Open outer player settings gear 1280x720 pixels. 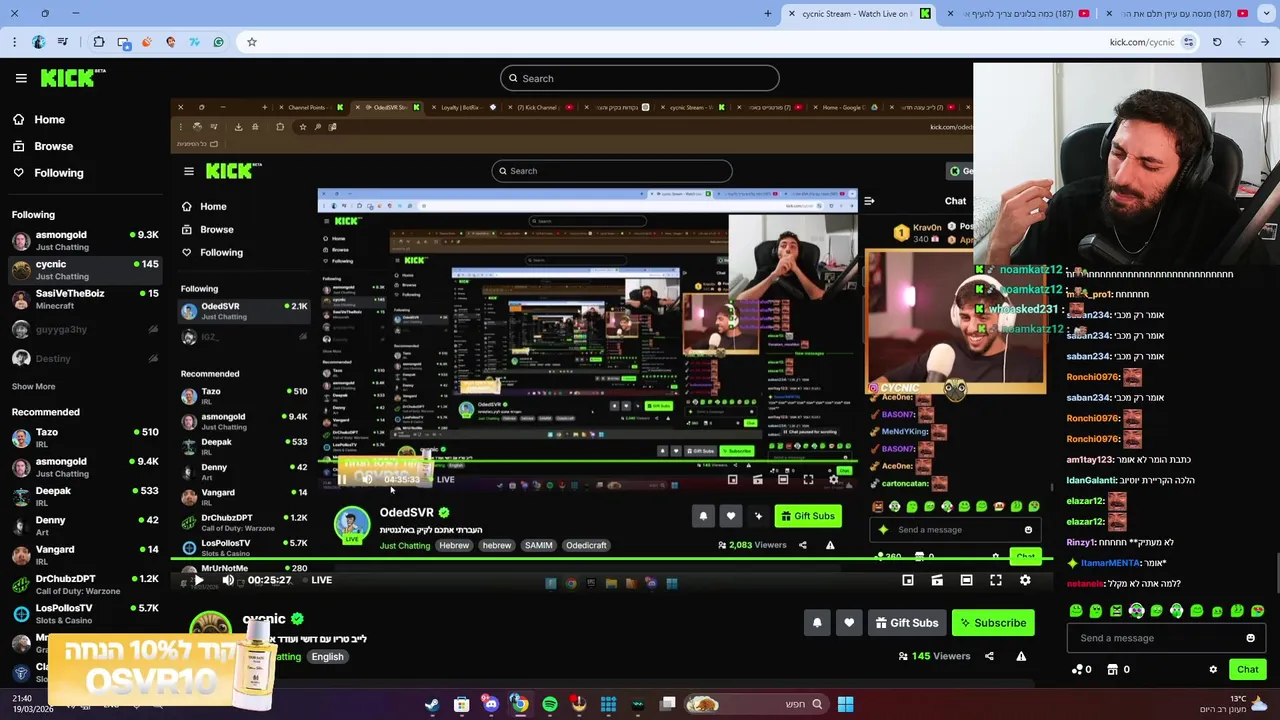click(x=1025, y=580)
